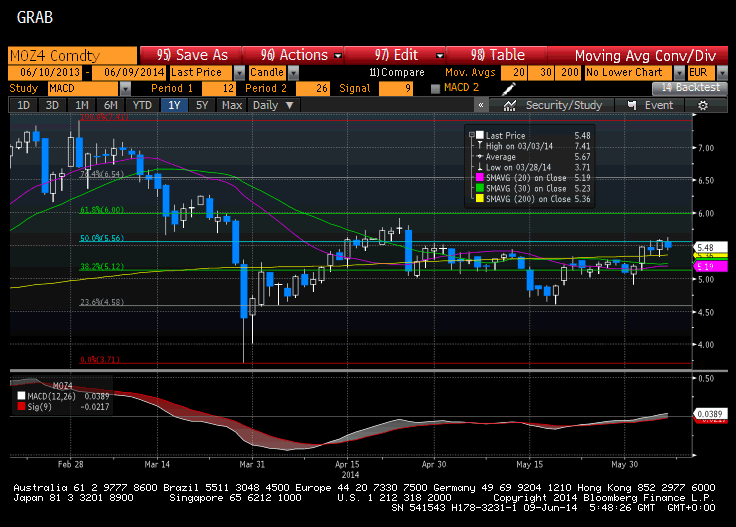Screen dimensions: 736x527
Task: Click the magenta SMAVG (20) swatch
Action: [x=480, y=178]
